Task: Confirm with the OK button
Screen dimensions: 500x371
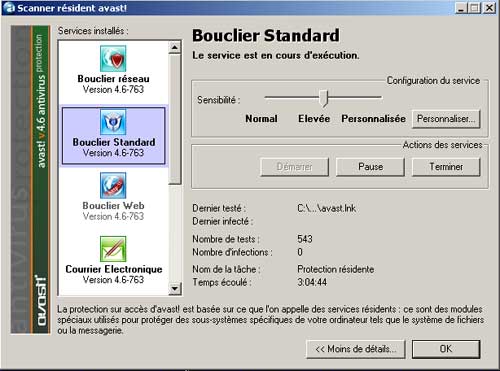Action: click(446, 349)
